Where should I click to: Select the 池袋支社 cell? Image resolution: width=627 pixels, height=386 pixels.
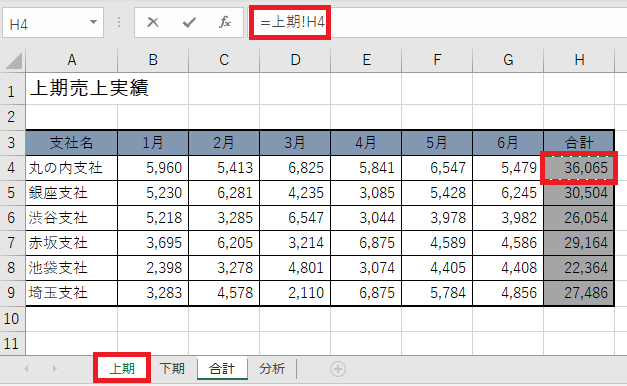pos(72,268)
